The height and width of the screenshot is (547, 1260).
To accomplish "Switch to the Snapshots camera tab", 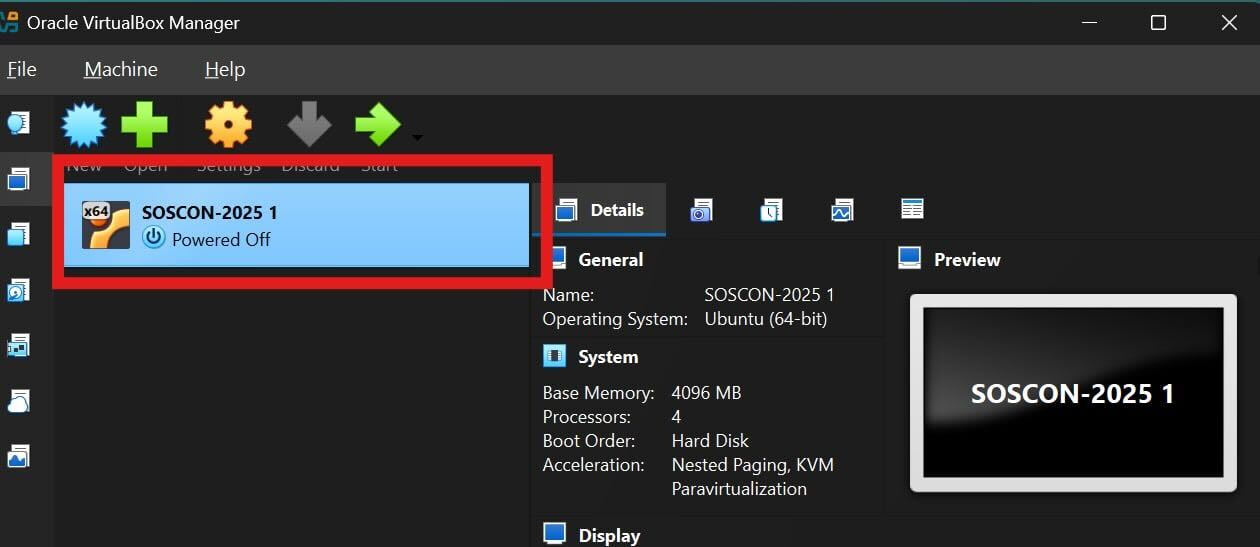I will pyautogui.click(x=701, y=210).
